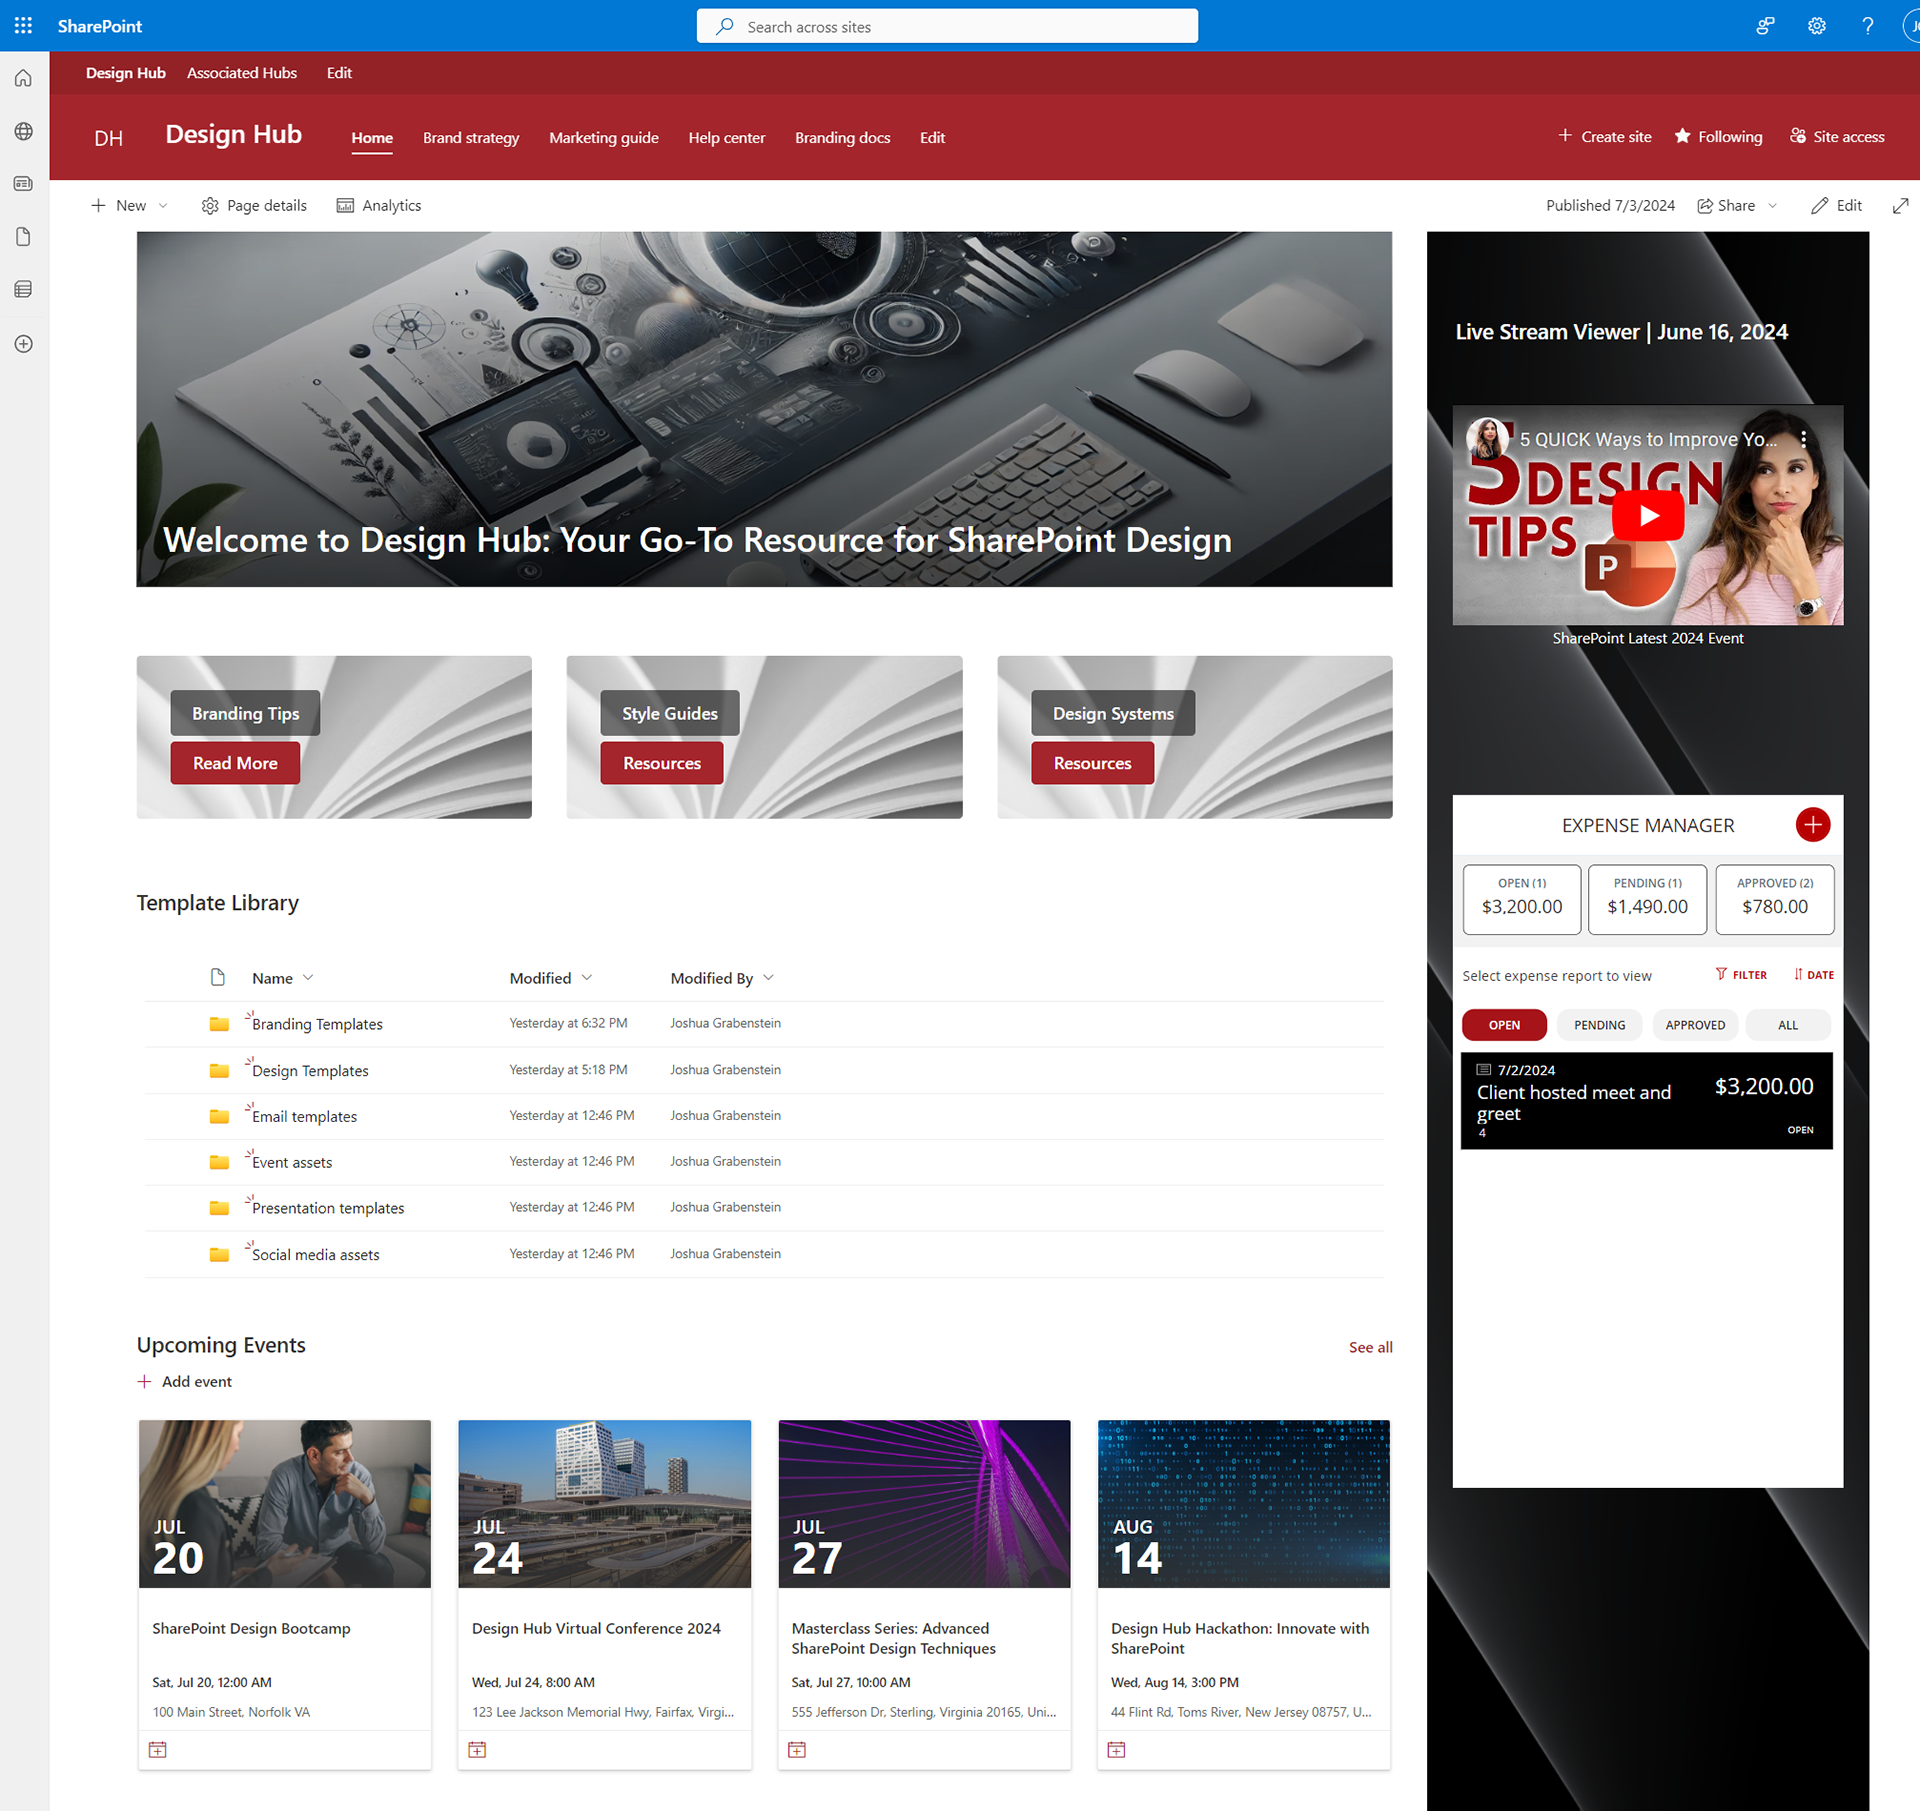The image size is (1920, 1811).
Task: Click the Search across sites box
Action: pyautogui.click(x=947, y=26)
